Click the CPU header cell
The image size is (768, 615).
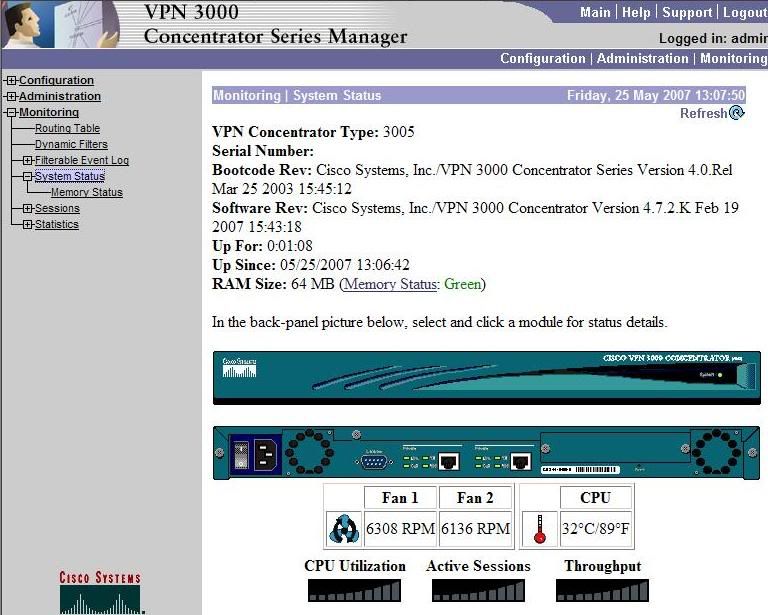pyautogui.click(x=596, y=498)
